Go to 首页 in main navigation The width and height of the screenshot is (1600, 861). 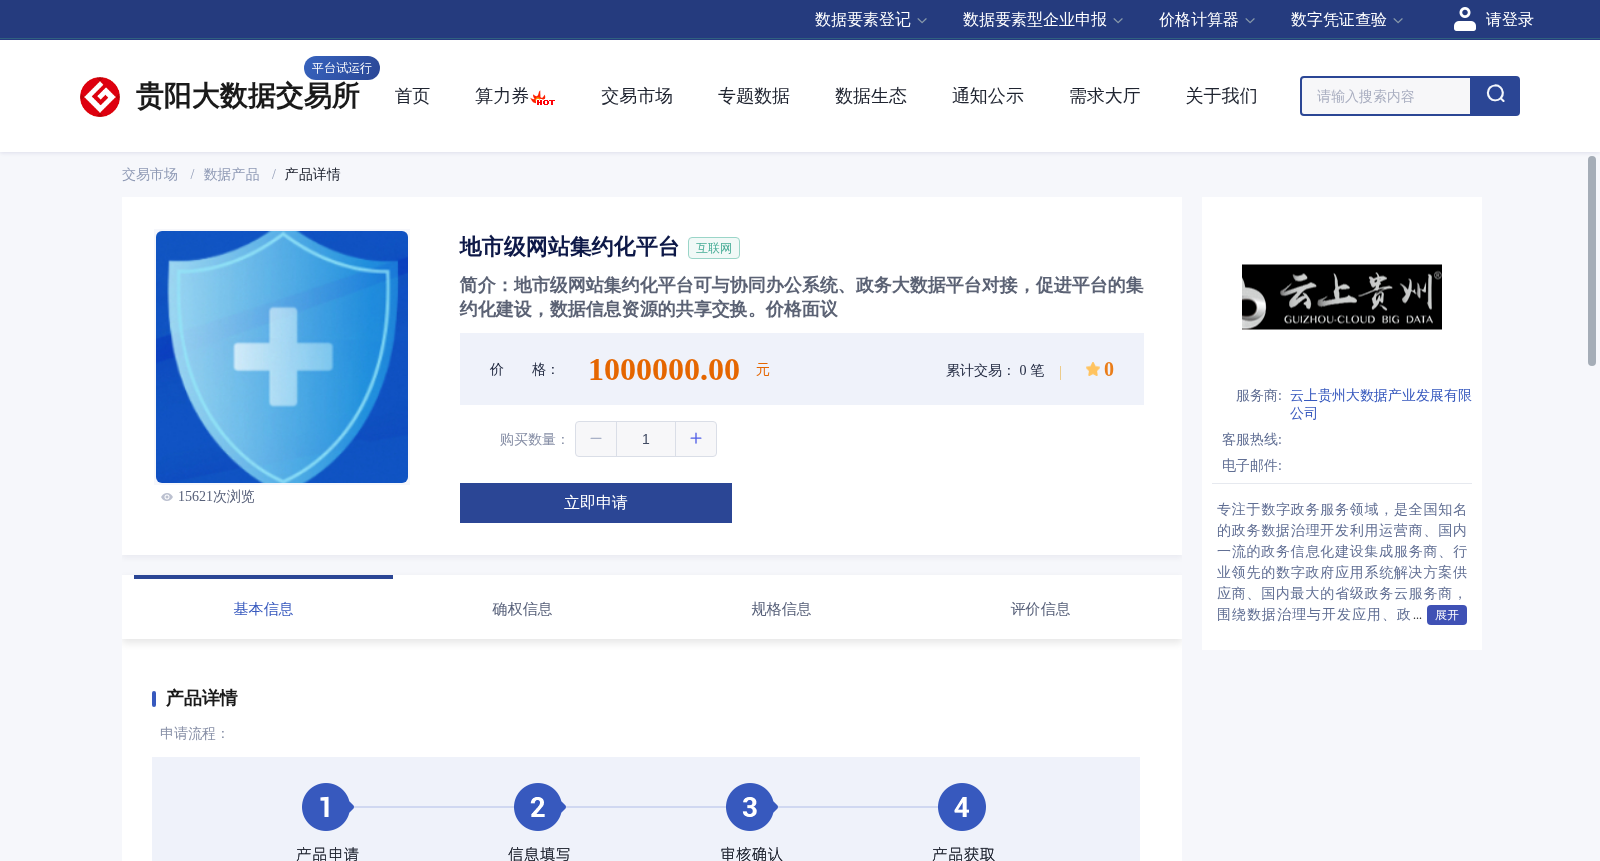click(412, 96)
